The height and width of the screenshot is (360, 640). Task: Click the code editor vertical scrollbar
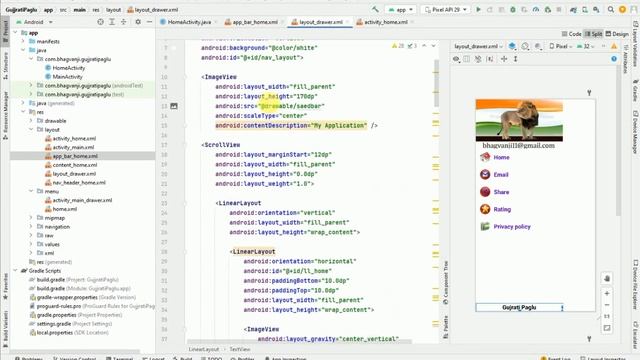coord(436,84)
